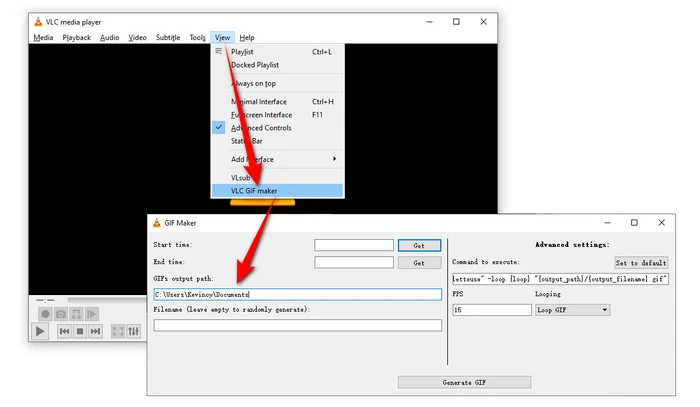Take a snapshot with the camera icon
The image size is (700, 407).
click(x=61, y=314)
